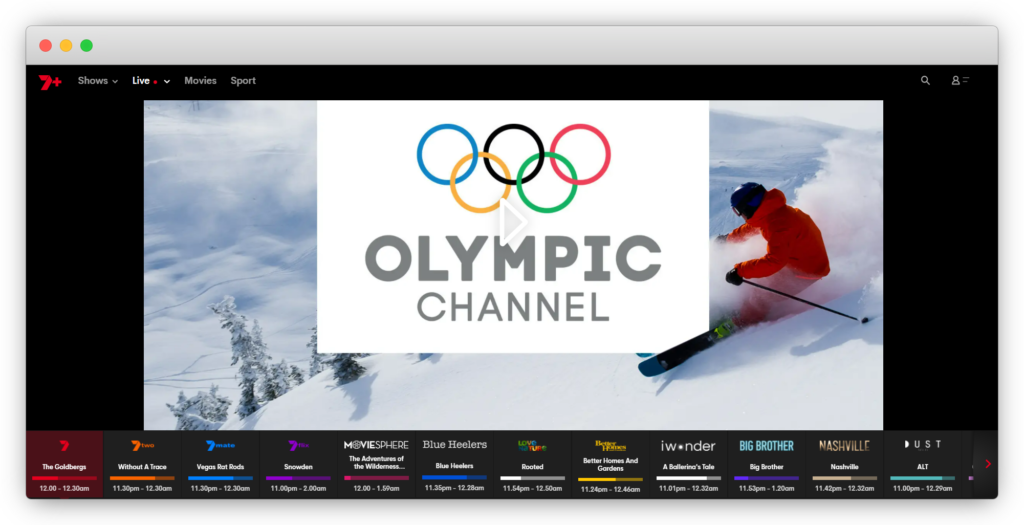Image resolution: width=1024 pixels, height=525 pixels.
Task: Click the 11.54pm - 12.50am time text
Action: 532,488
